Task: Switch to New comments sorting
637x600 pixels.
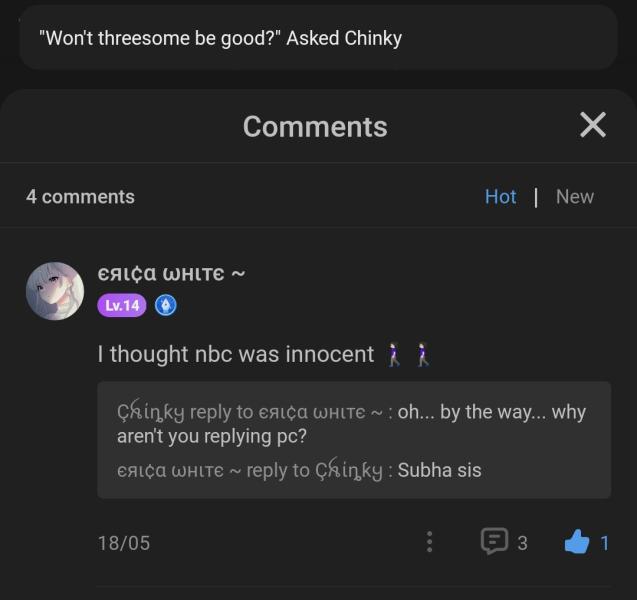Action: click(x=574, y=197)
